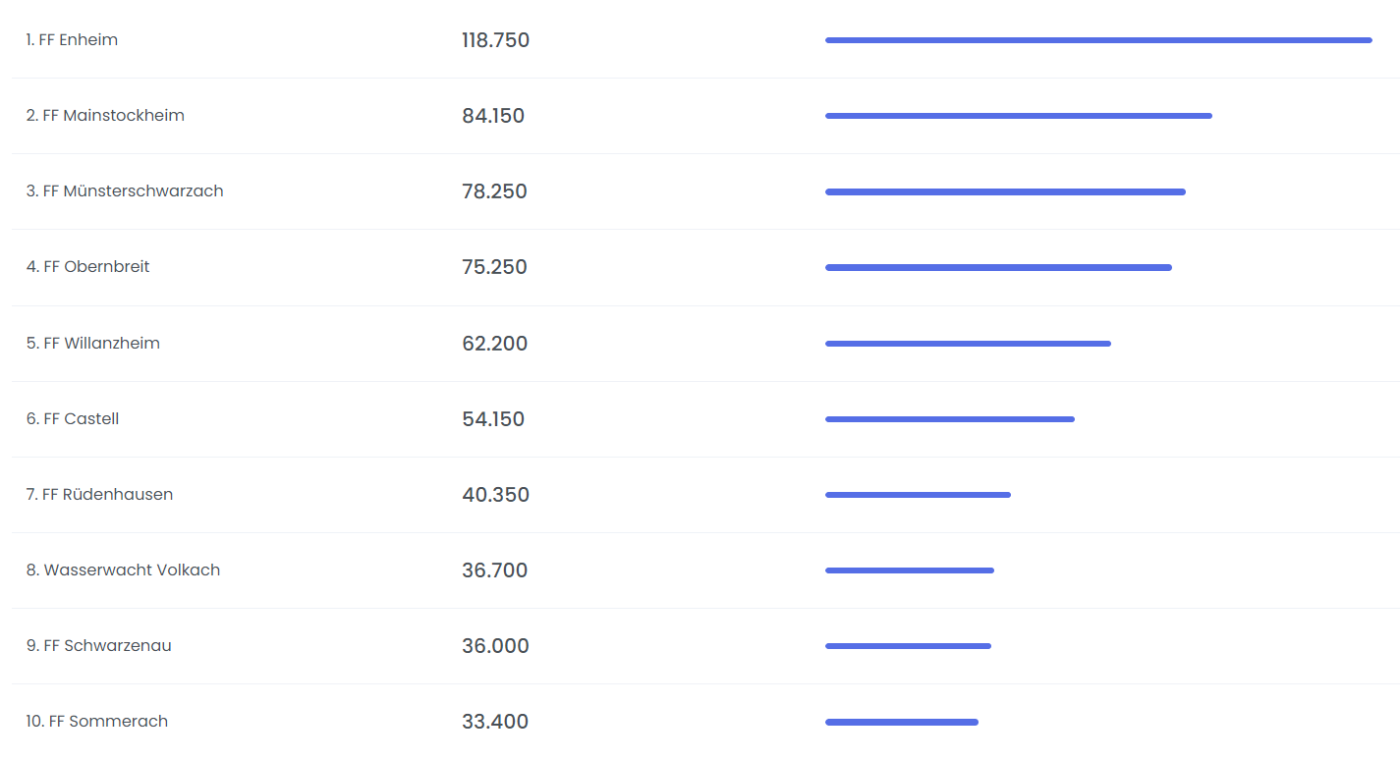Select the 78.250 points figure
1400x760 pixels.
(494, 192)
